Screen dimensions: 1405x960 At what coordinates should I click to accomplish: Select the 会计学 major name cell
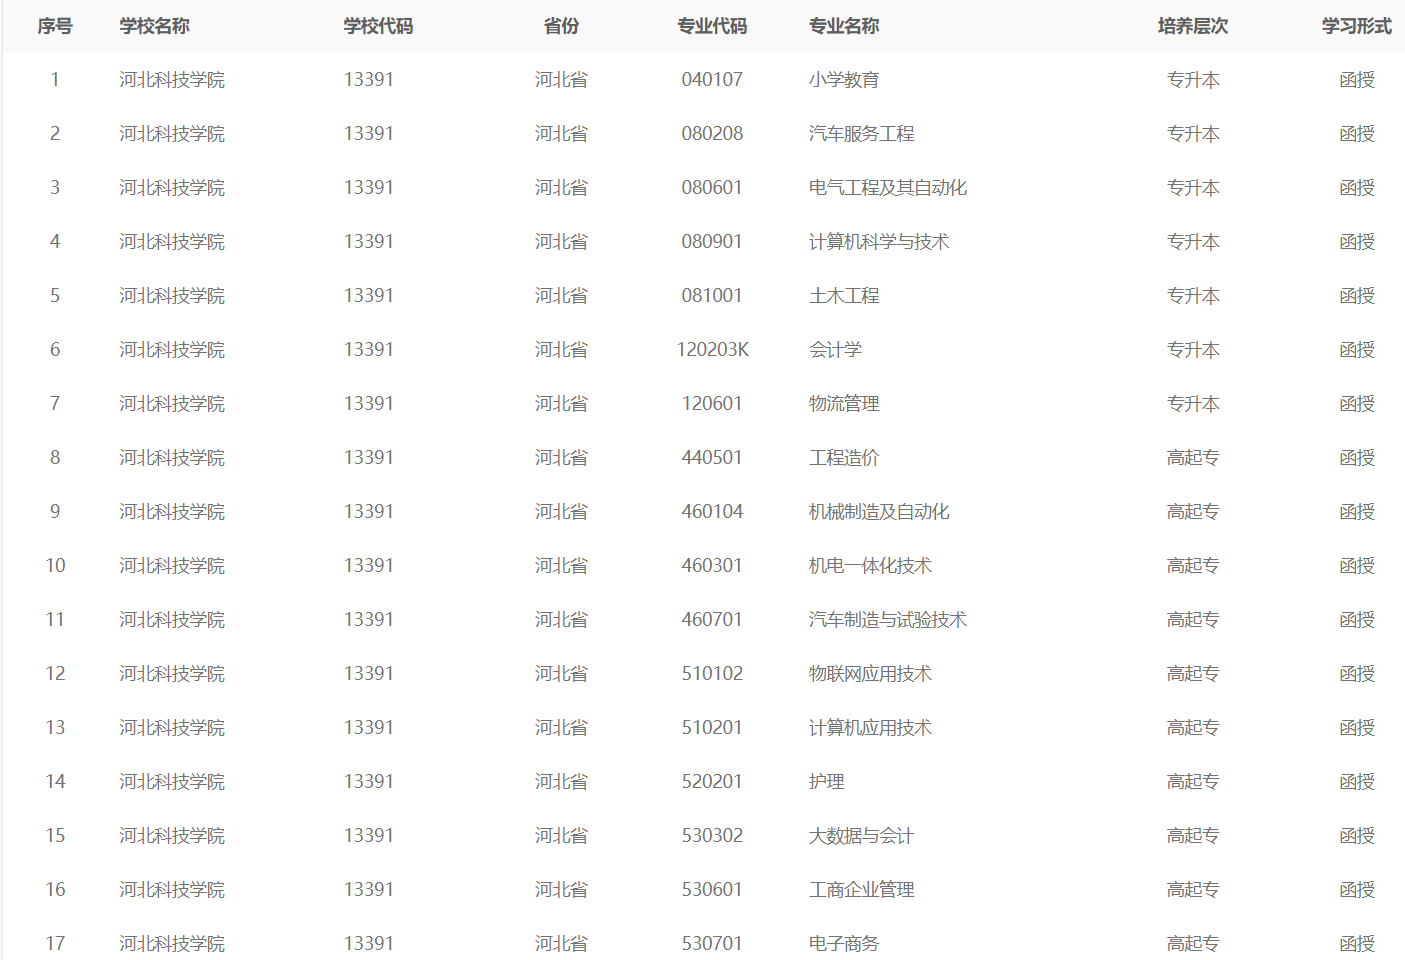click(835, 350)
